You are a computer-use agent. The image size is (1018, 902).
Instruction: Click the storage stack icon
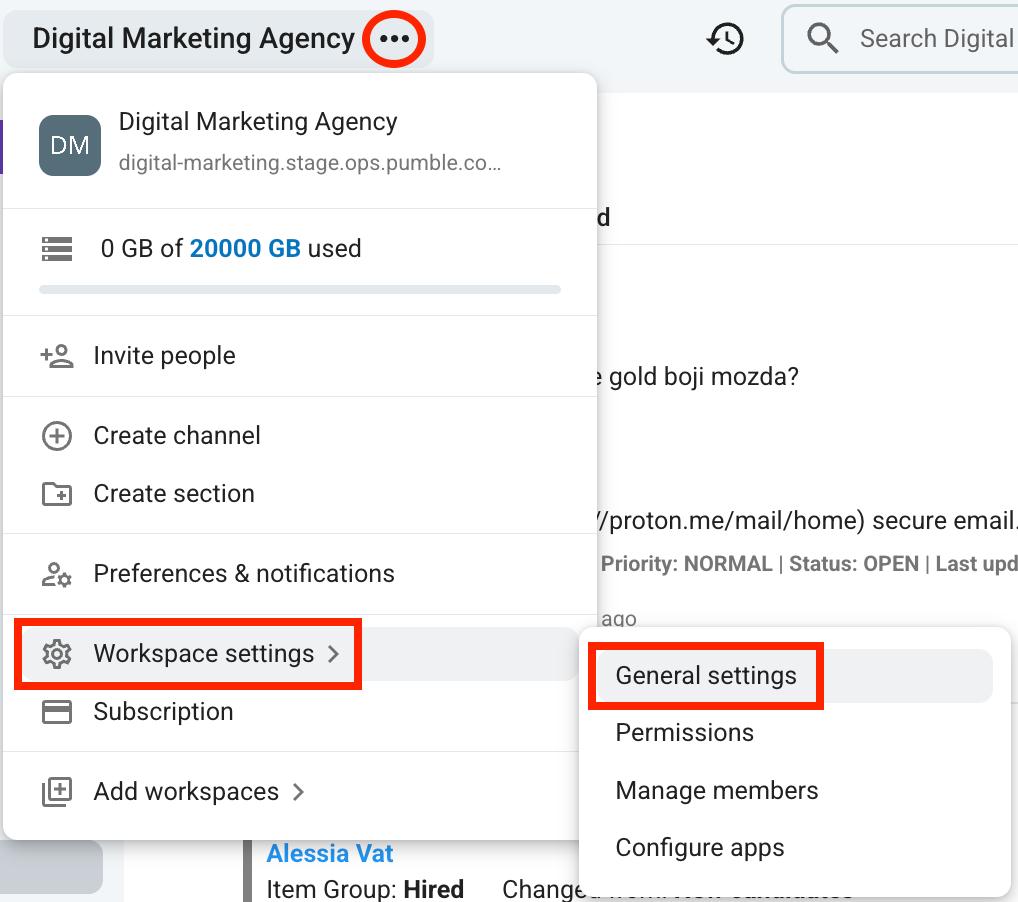(57, 249)
